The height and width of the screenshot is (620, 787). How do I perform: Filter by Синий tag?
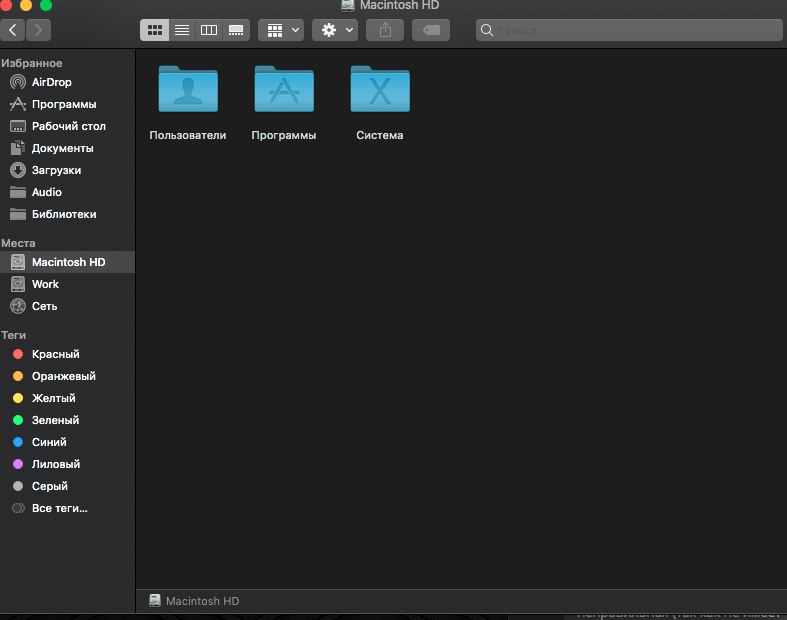(67, 442)
